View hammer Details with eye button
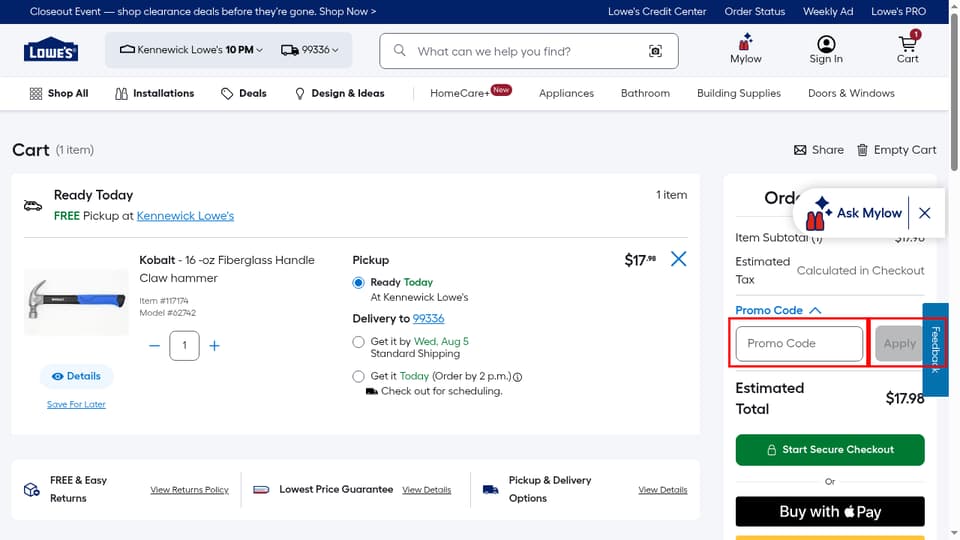 [x=77, y=377]
